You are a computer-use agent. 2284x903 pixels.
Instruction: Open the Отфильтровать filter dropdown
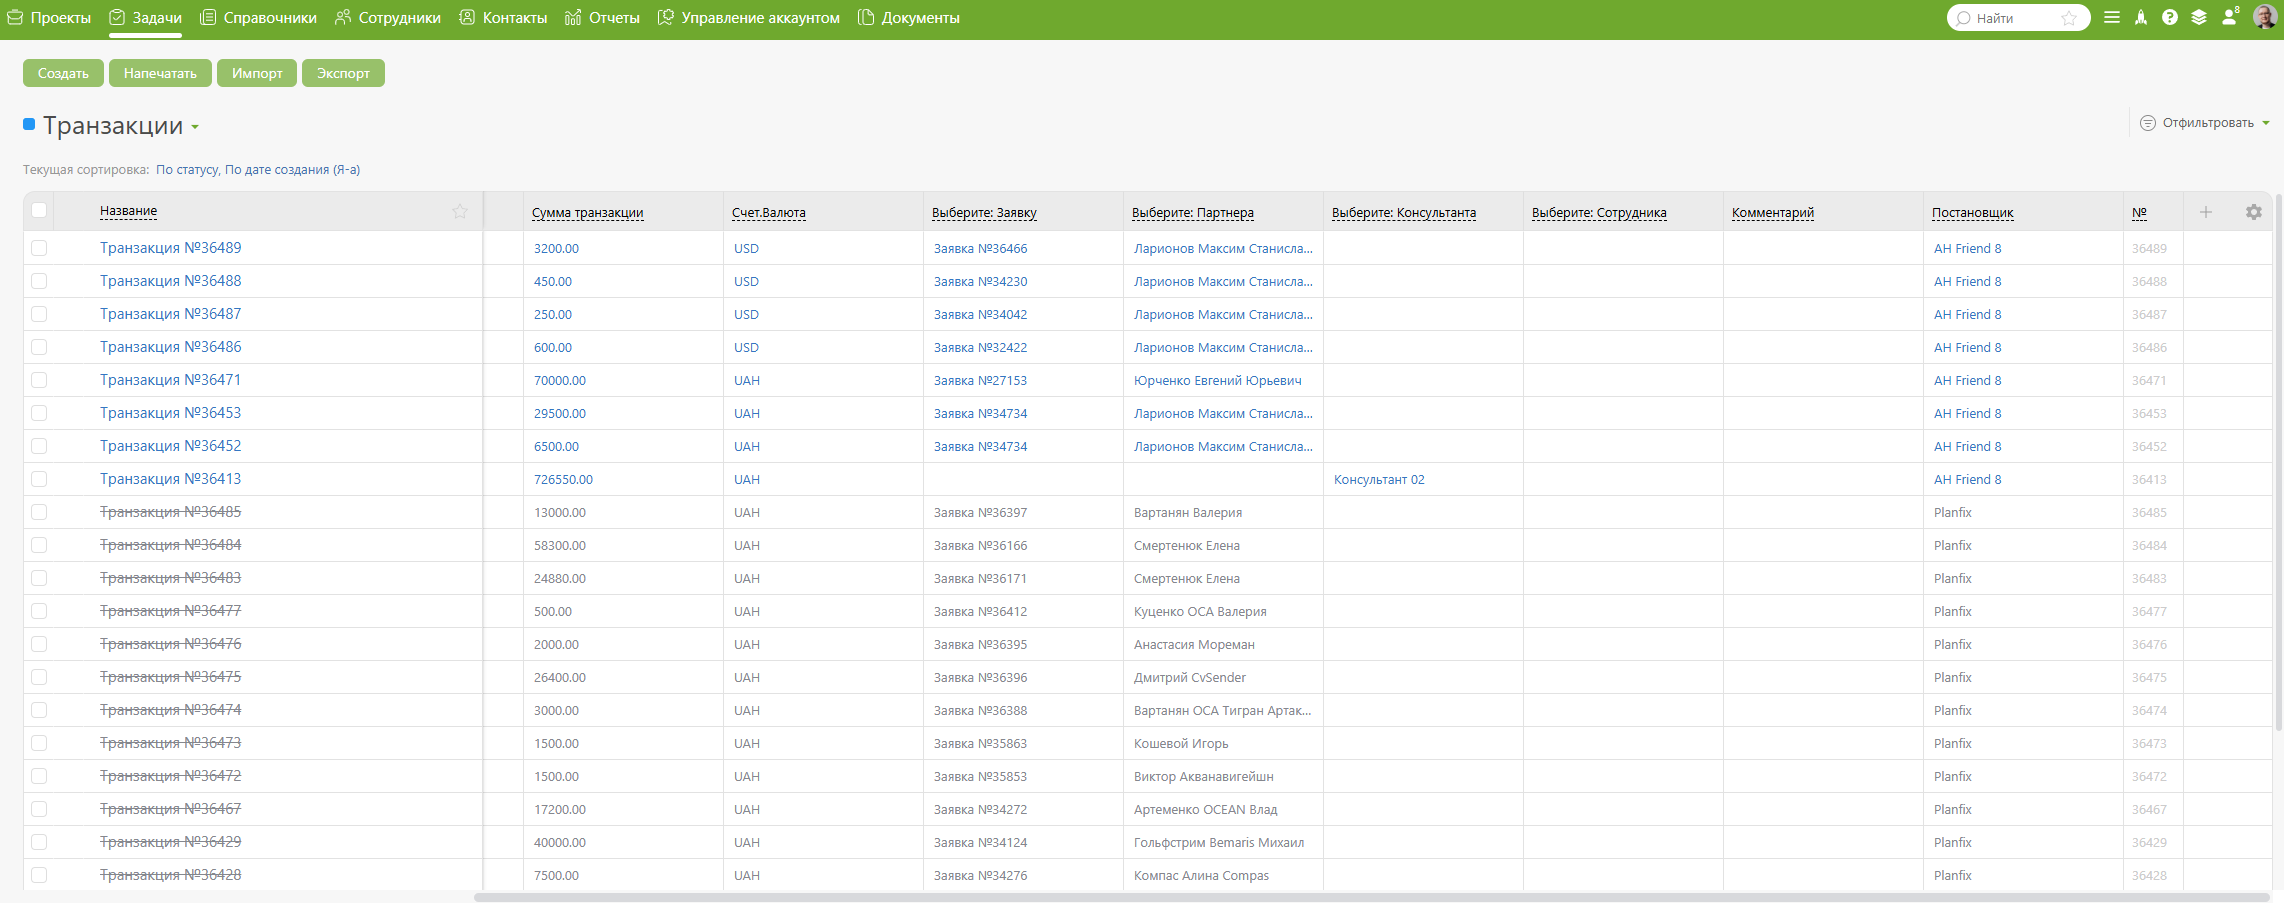(2207, 123)
